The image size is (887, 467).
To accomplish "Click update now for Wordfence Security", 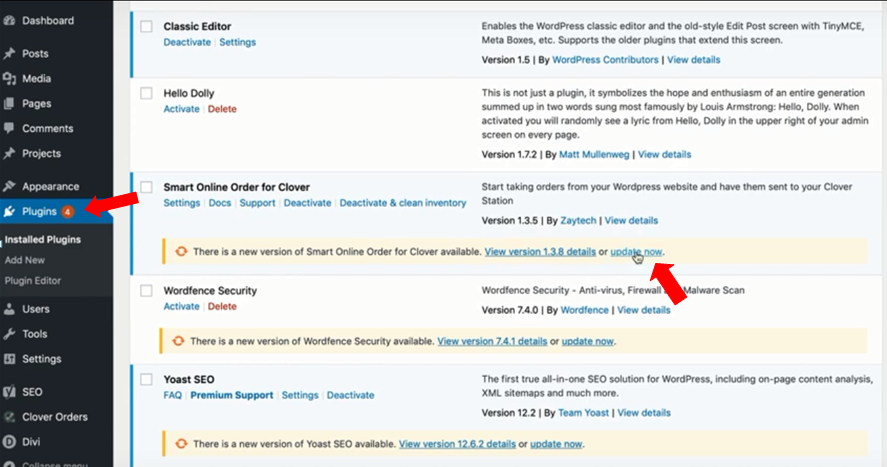I will coord(587,341).
